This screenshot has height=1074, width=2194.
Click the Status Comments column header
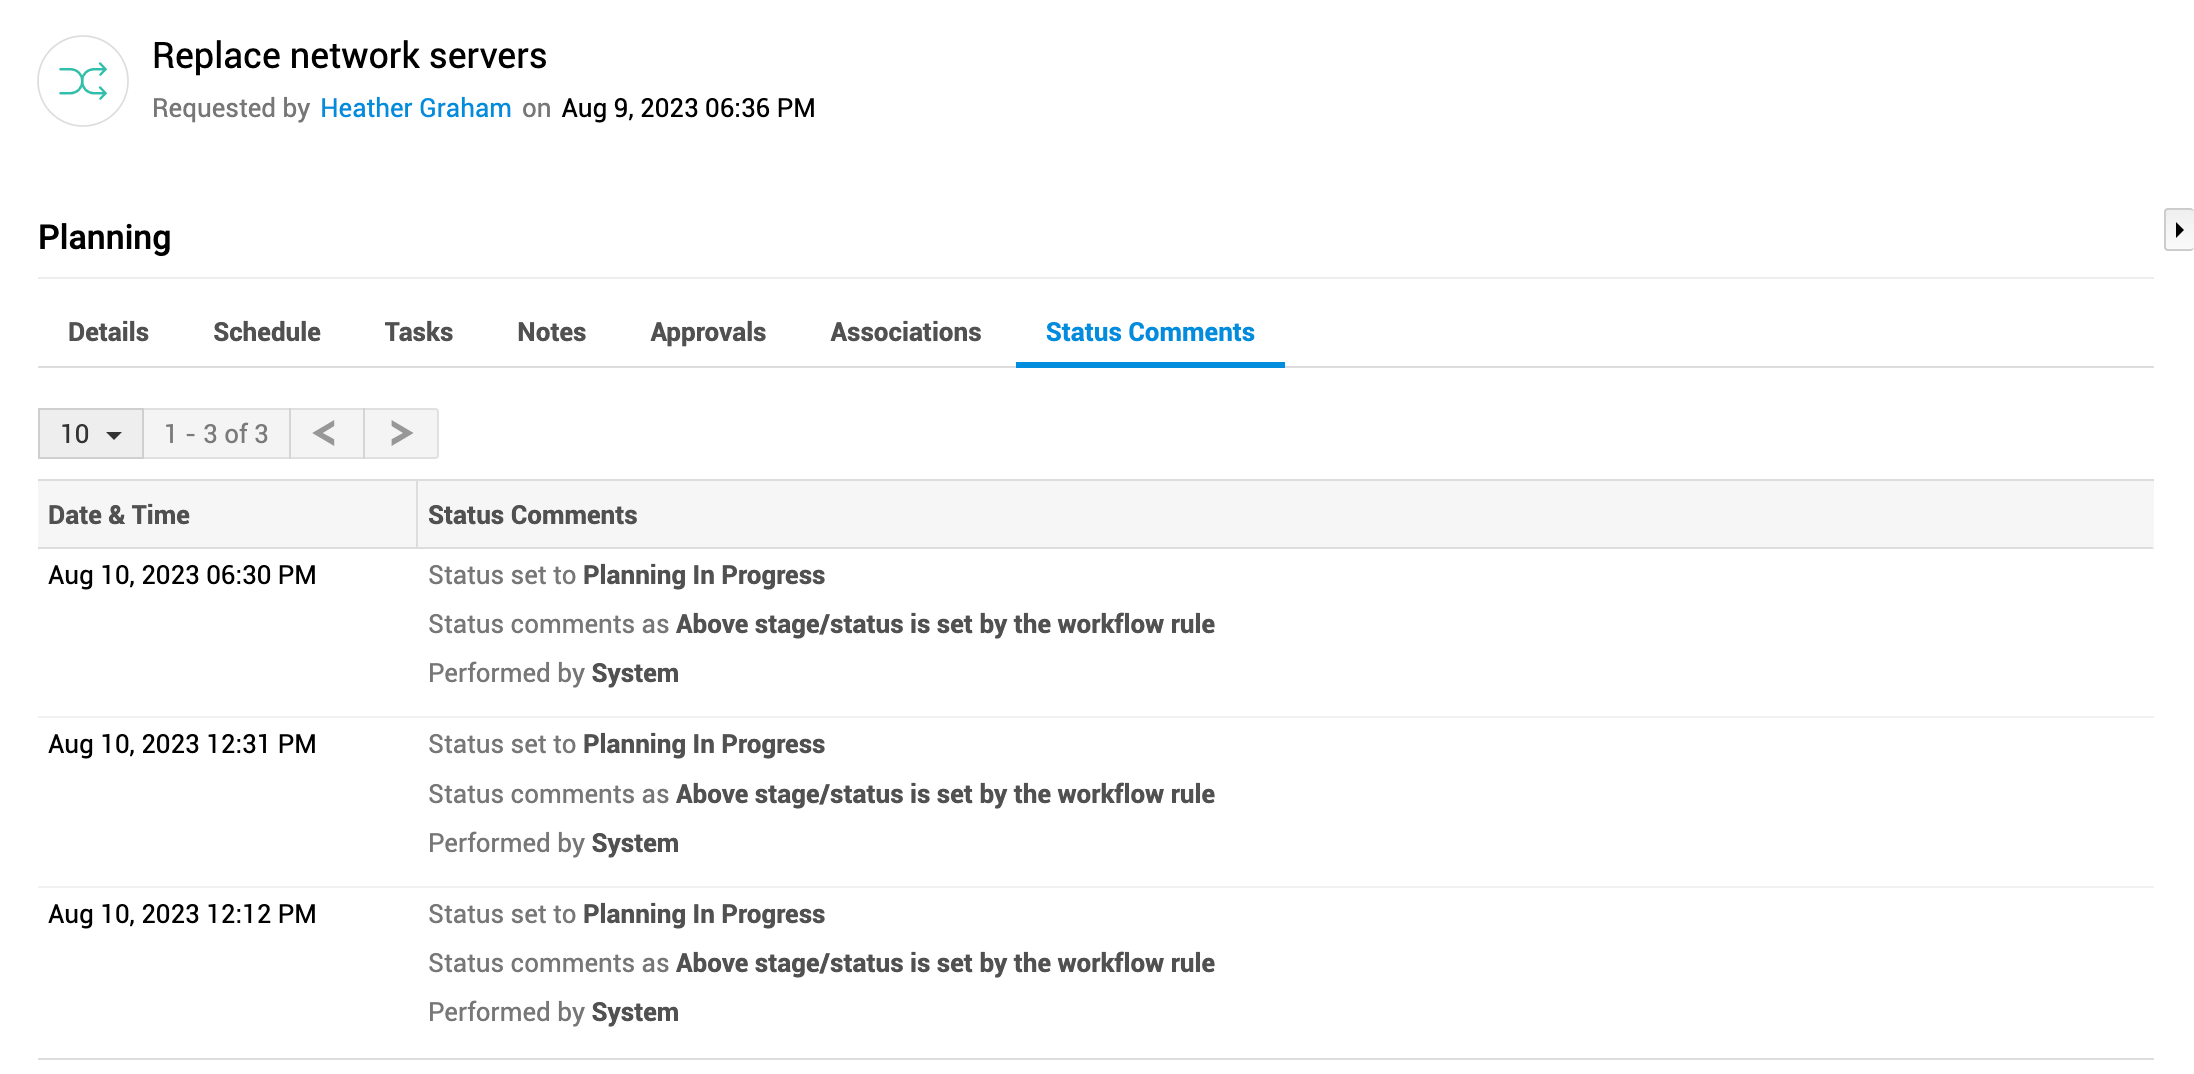(532, 515)
